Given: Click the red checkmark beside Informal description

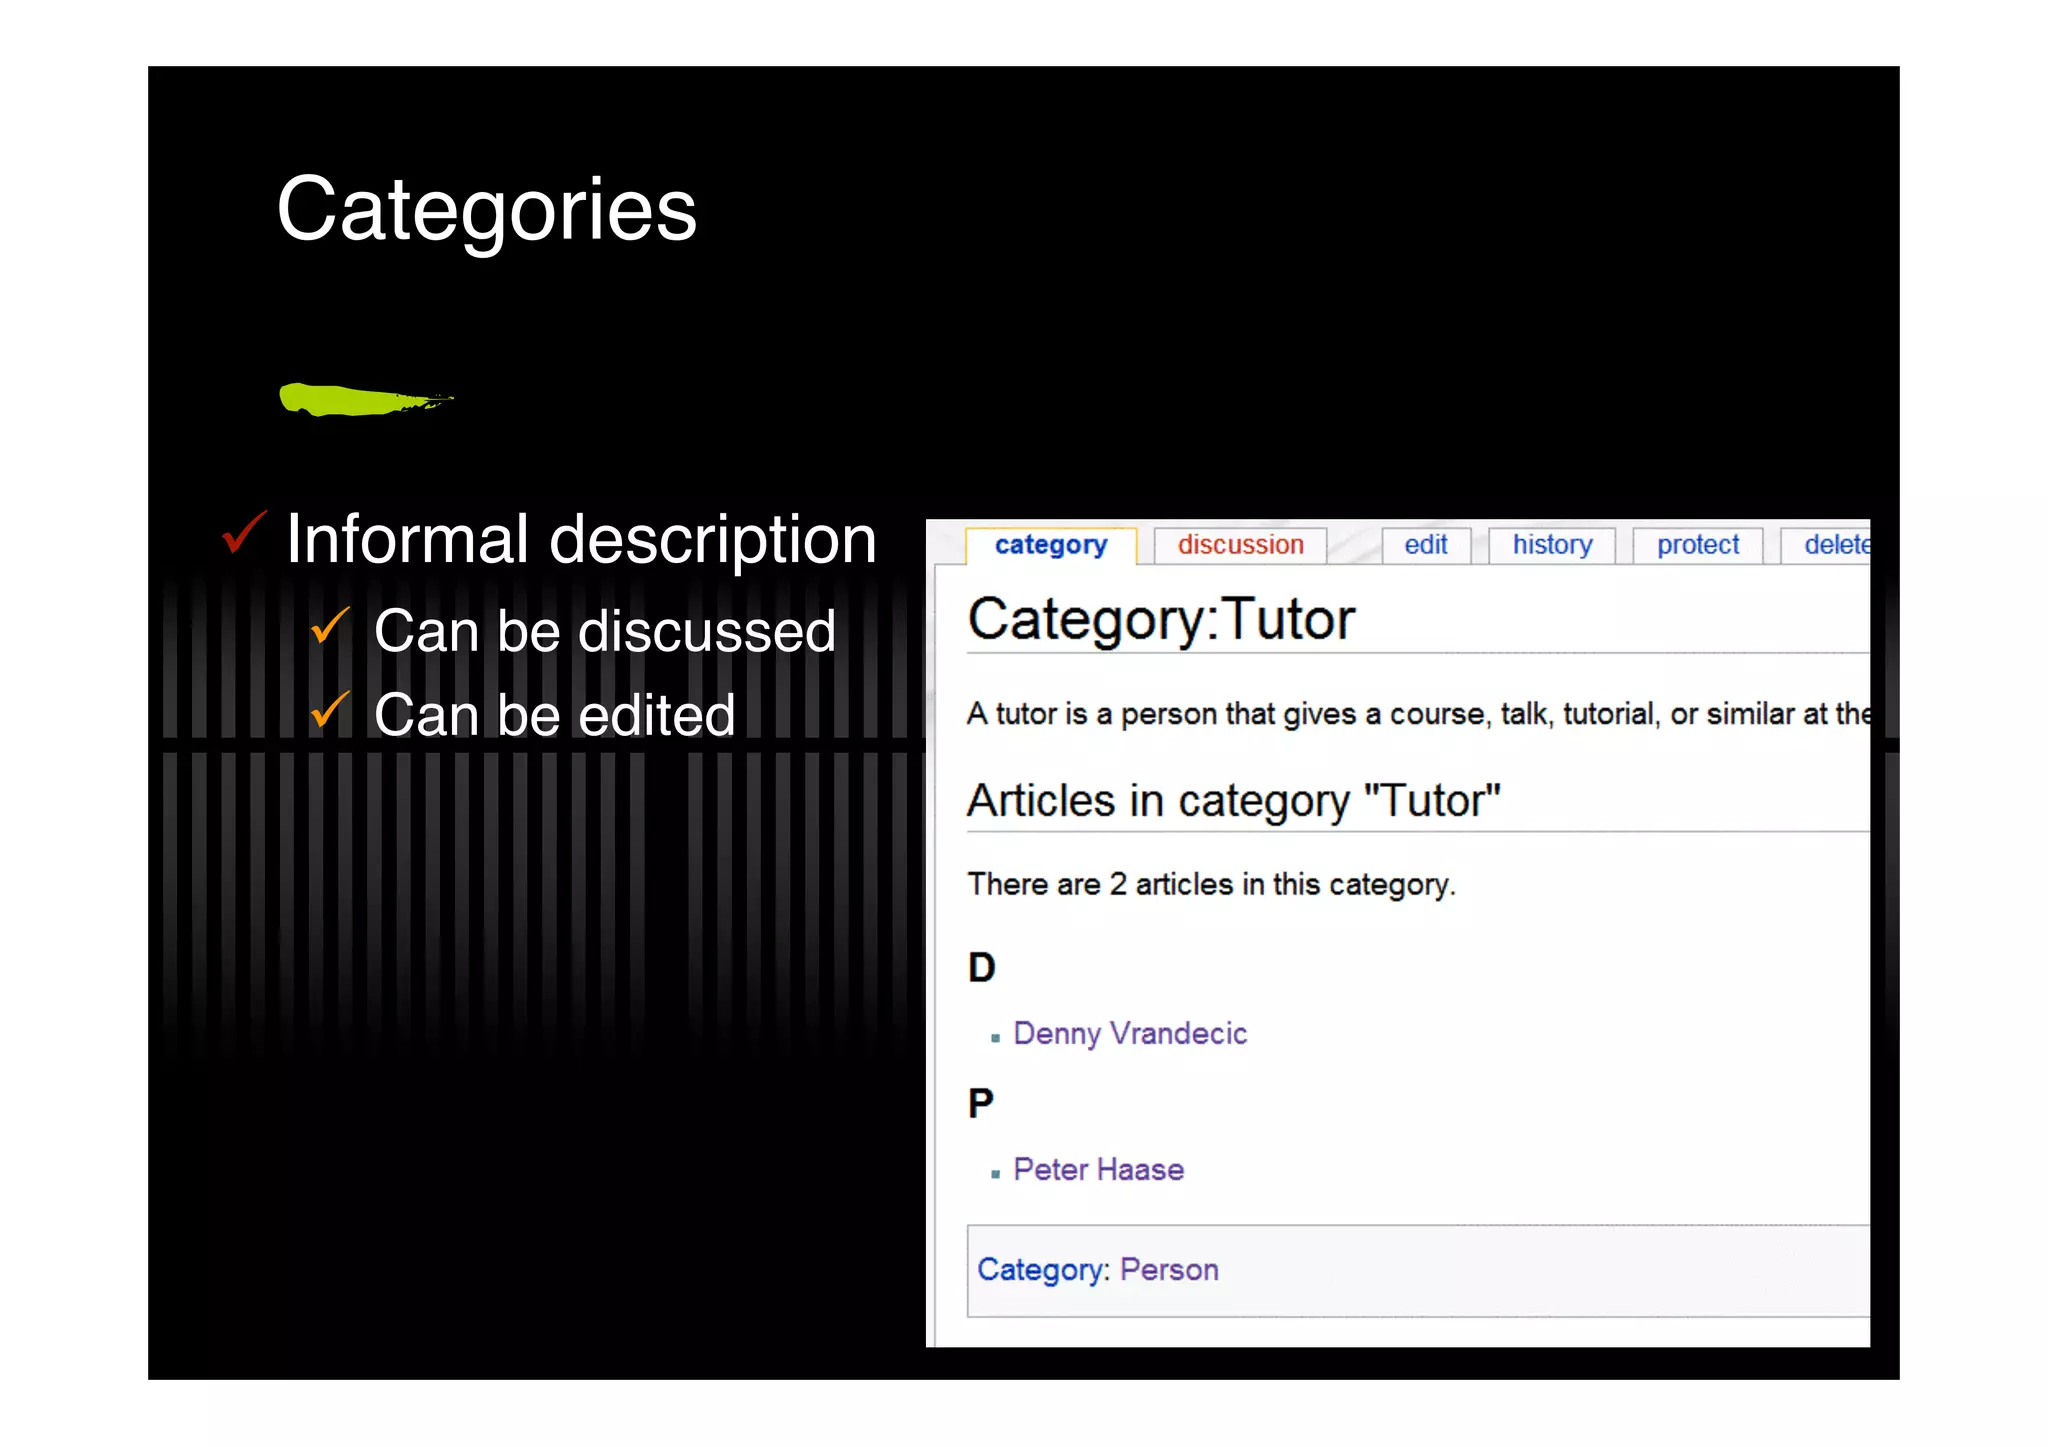Looking at the screenshot, I should pyautogui.click(x=244, y=532).
